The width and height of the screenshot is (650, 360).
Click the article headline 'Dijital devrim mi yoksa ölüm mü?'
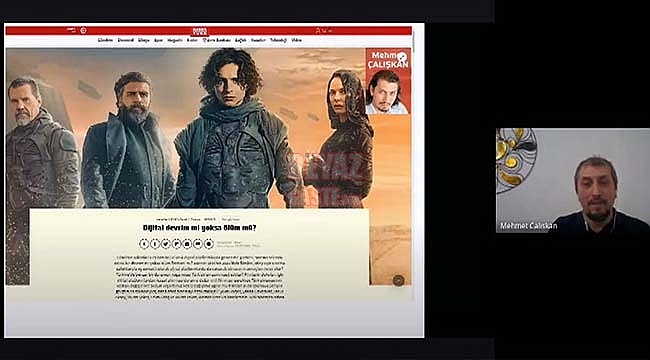pyautogui.click(x=199, y=227)
